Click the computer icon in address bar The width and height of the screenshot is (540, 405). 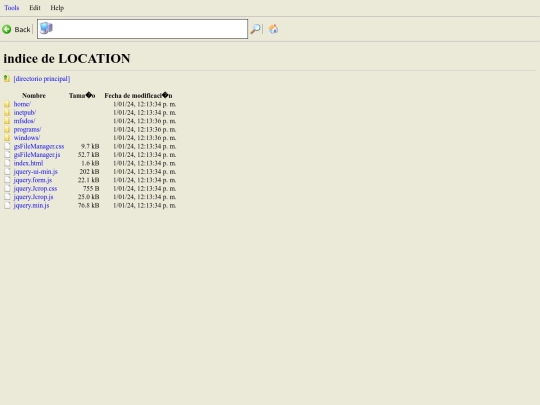46,28
